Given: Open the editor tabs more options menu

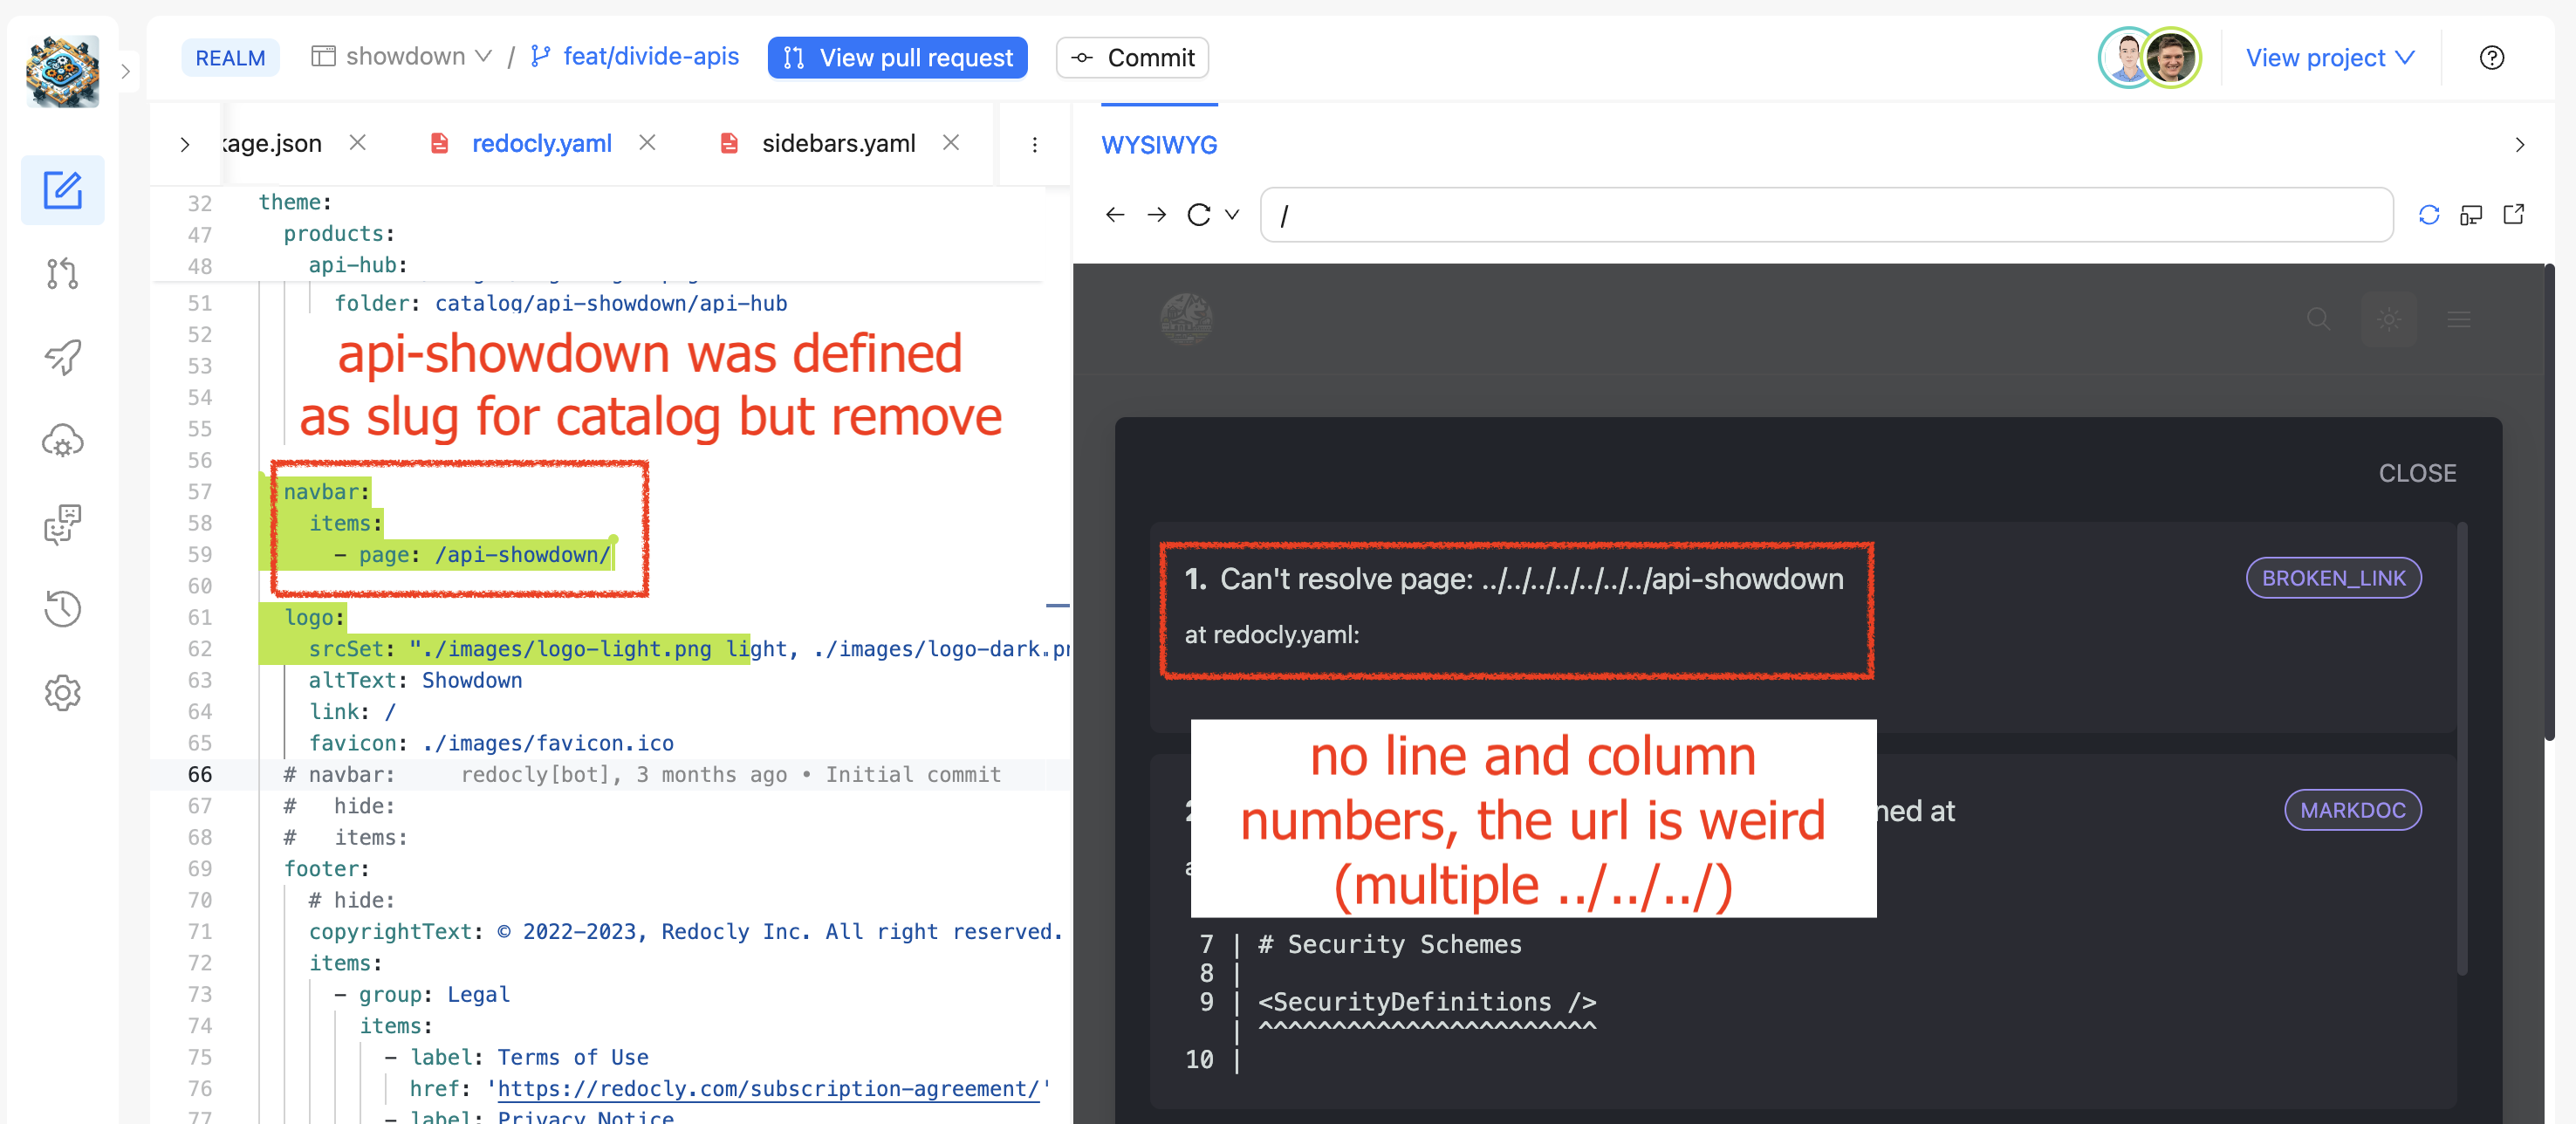Looking at the screenshot, I should pos(1034,145).
